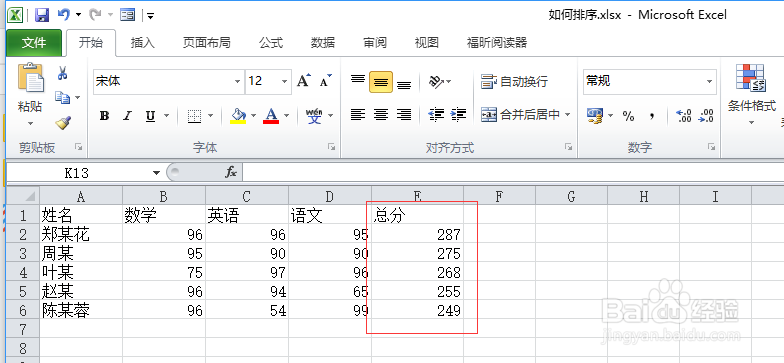784x363 pixels.
Task: Click the Decrease Decimal icon
Action: [706, 116]
